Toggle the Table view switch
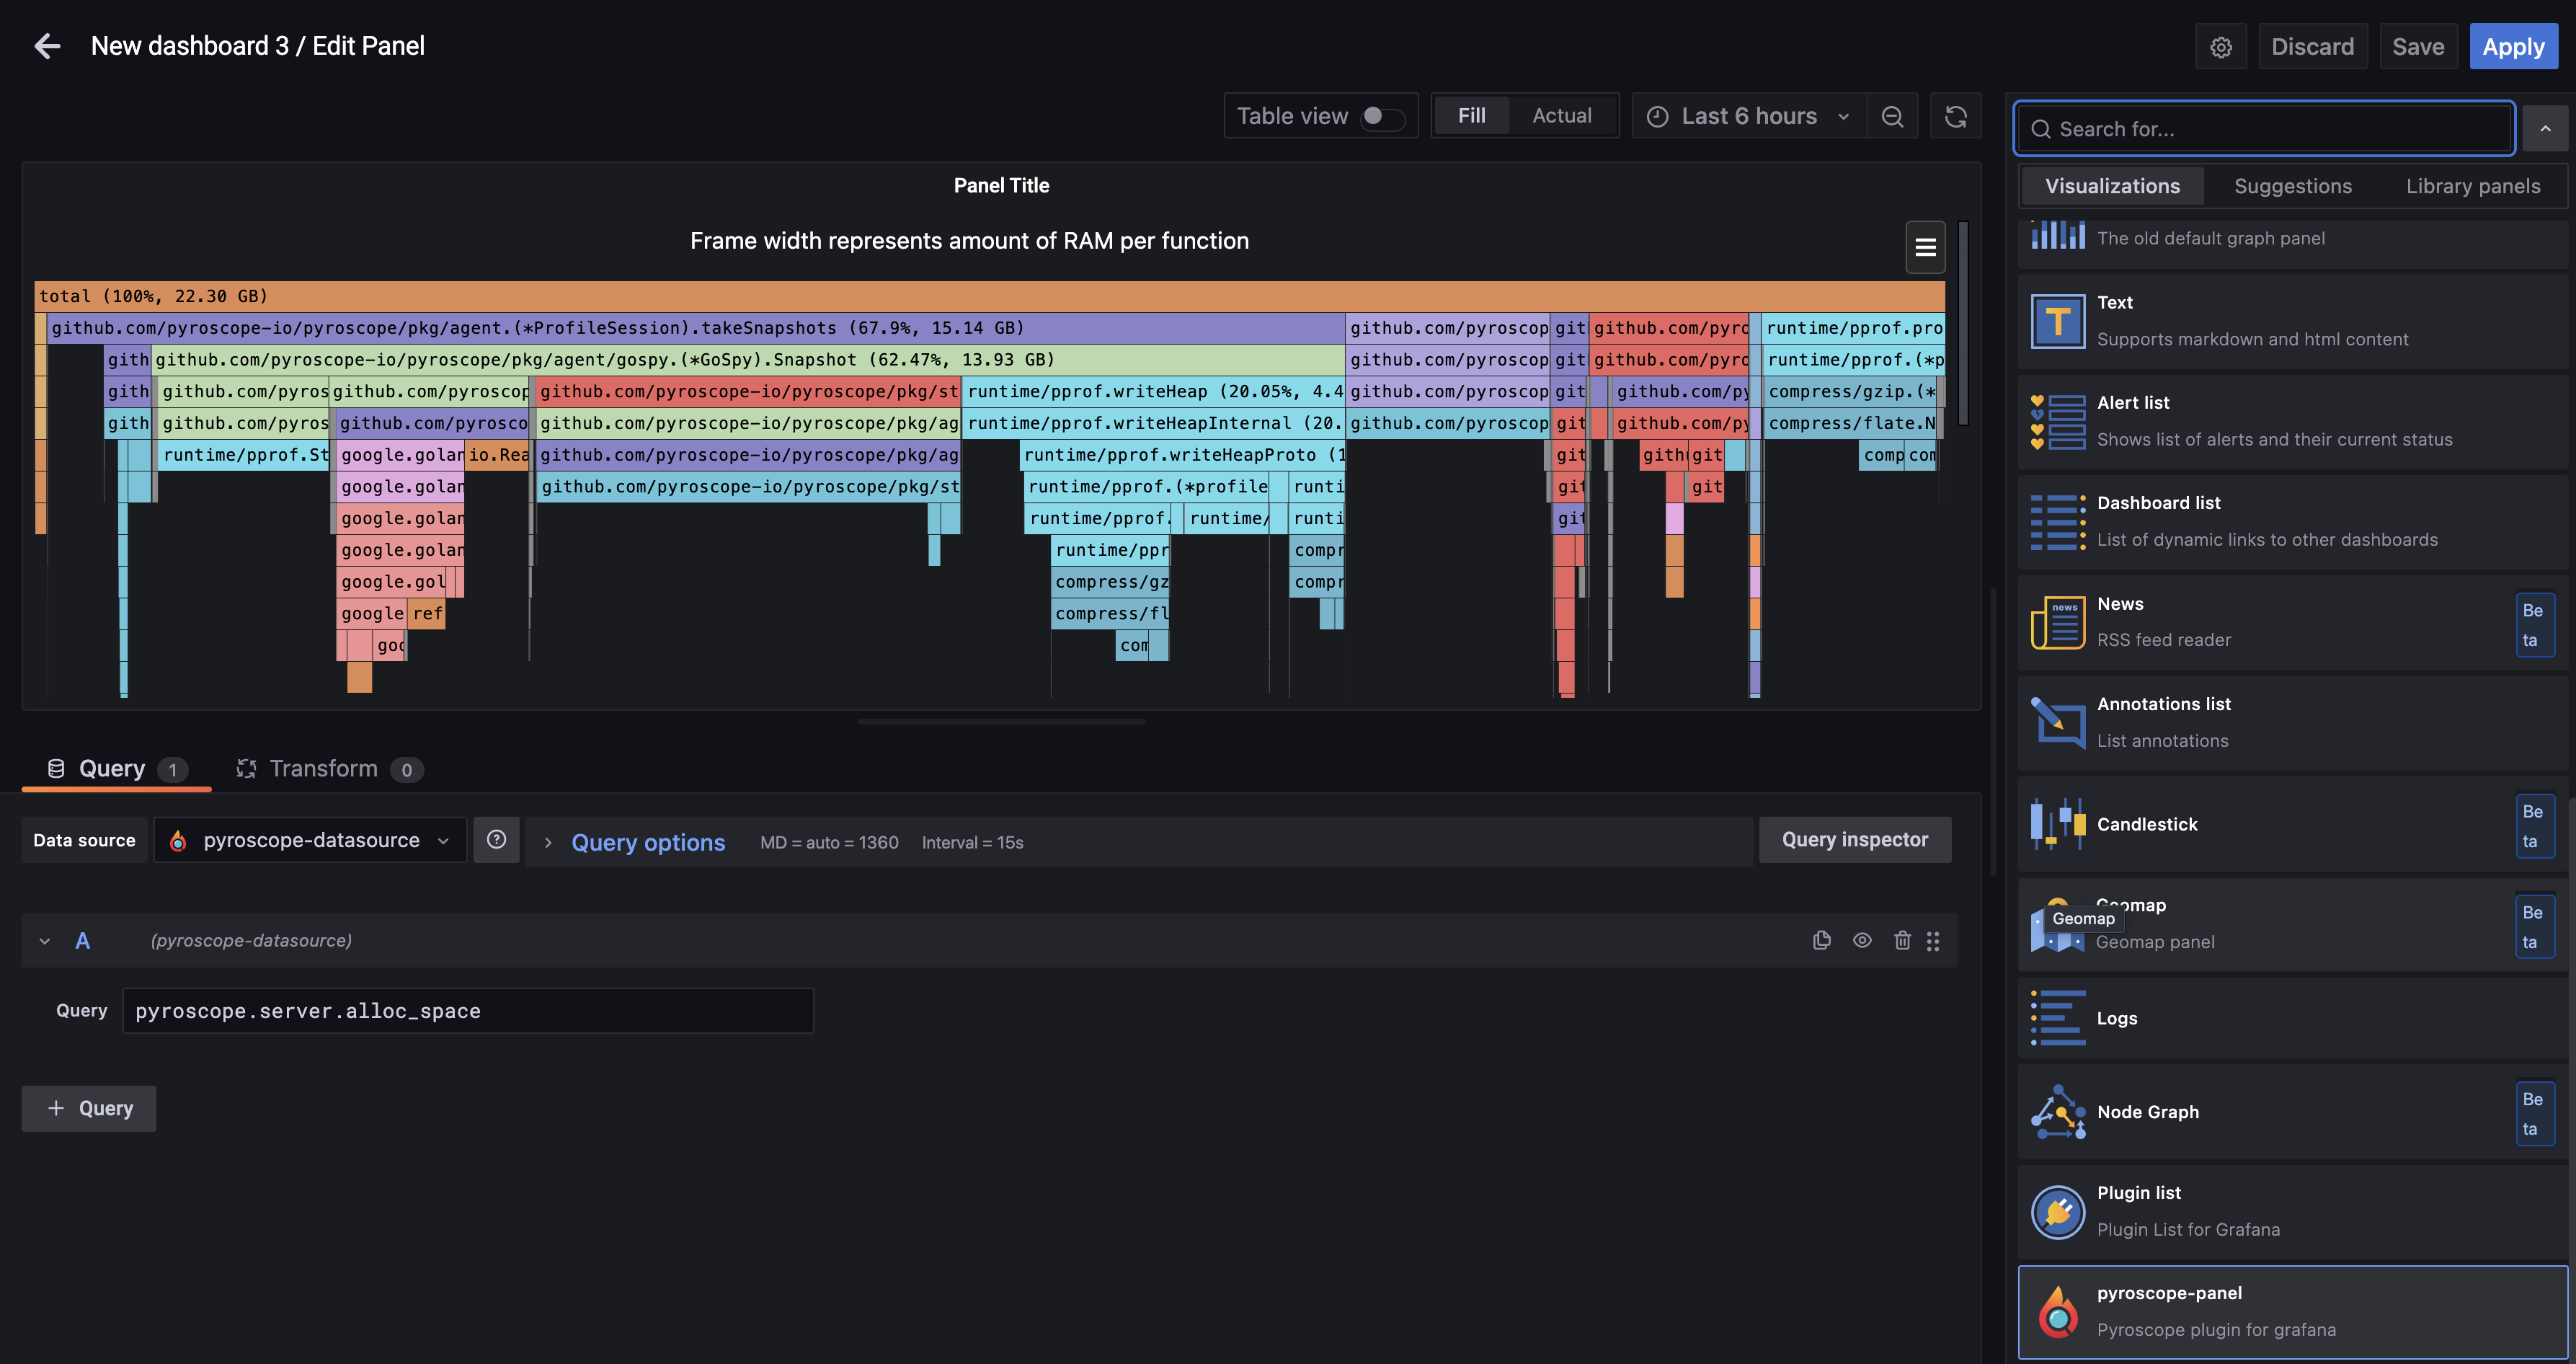The height and width of the screenshot is (1364, 2576). click(x=1383, y=117)
